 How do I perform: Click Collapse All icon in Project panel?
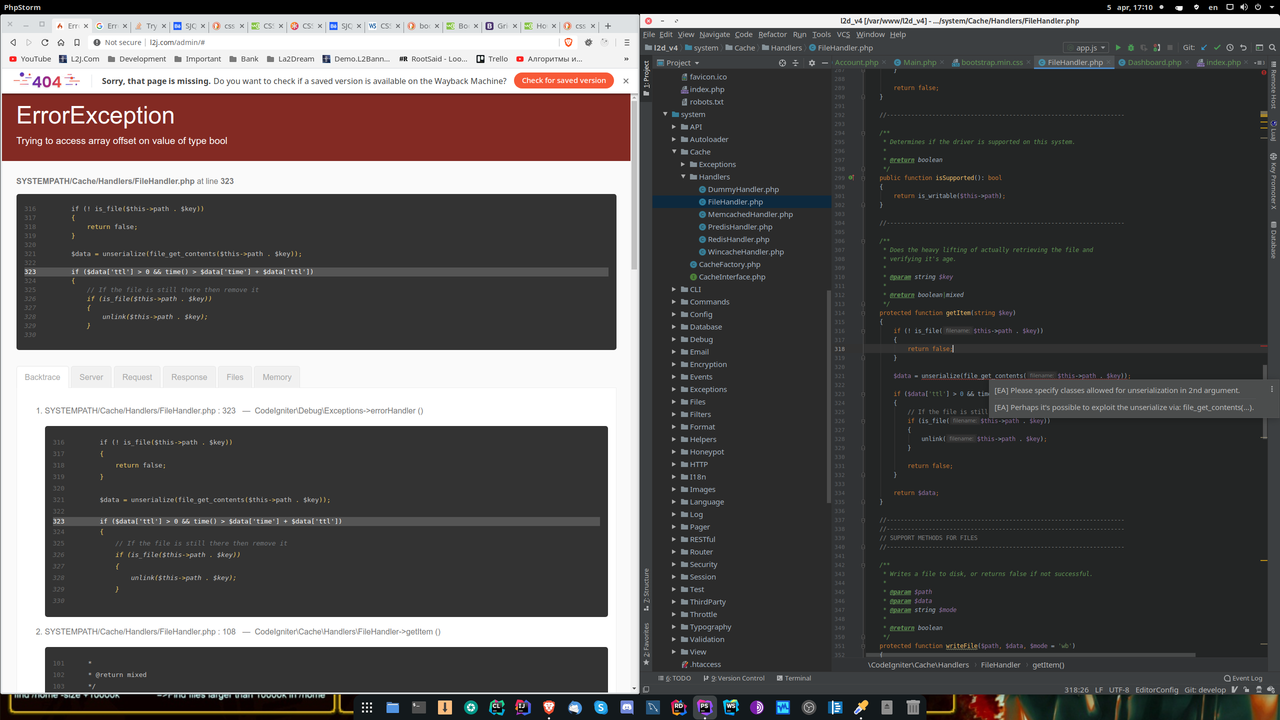[x=795, y=63]
